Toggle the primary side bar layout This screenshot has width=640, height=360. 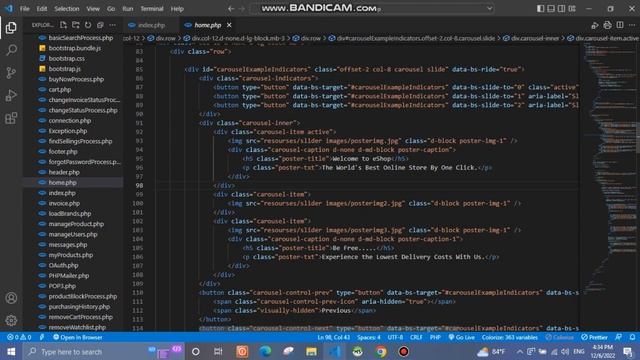pyautogui.click(x=540, y=9)
